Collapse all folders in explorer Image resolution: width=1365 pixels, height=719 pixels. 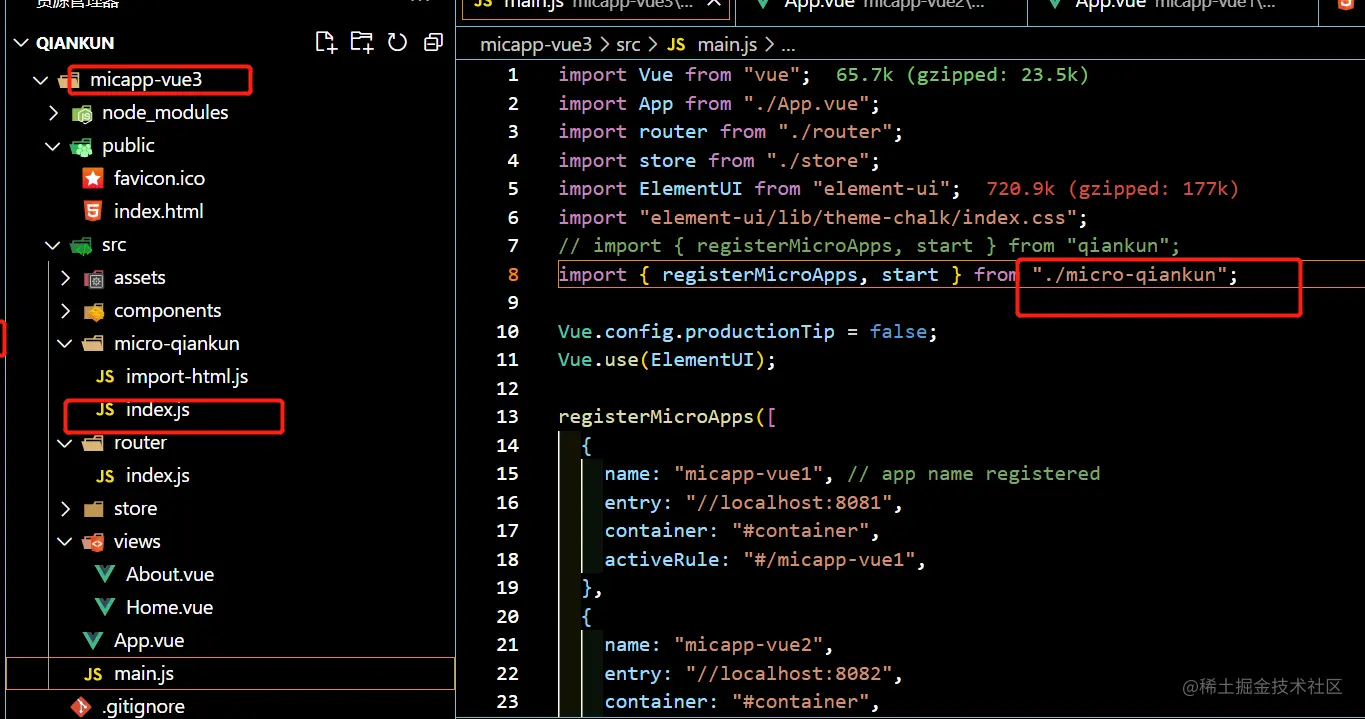pos(433,42)
